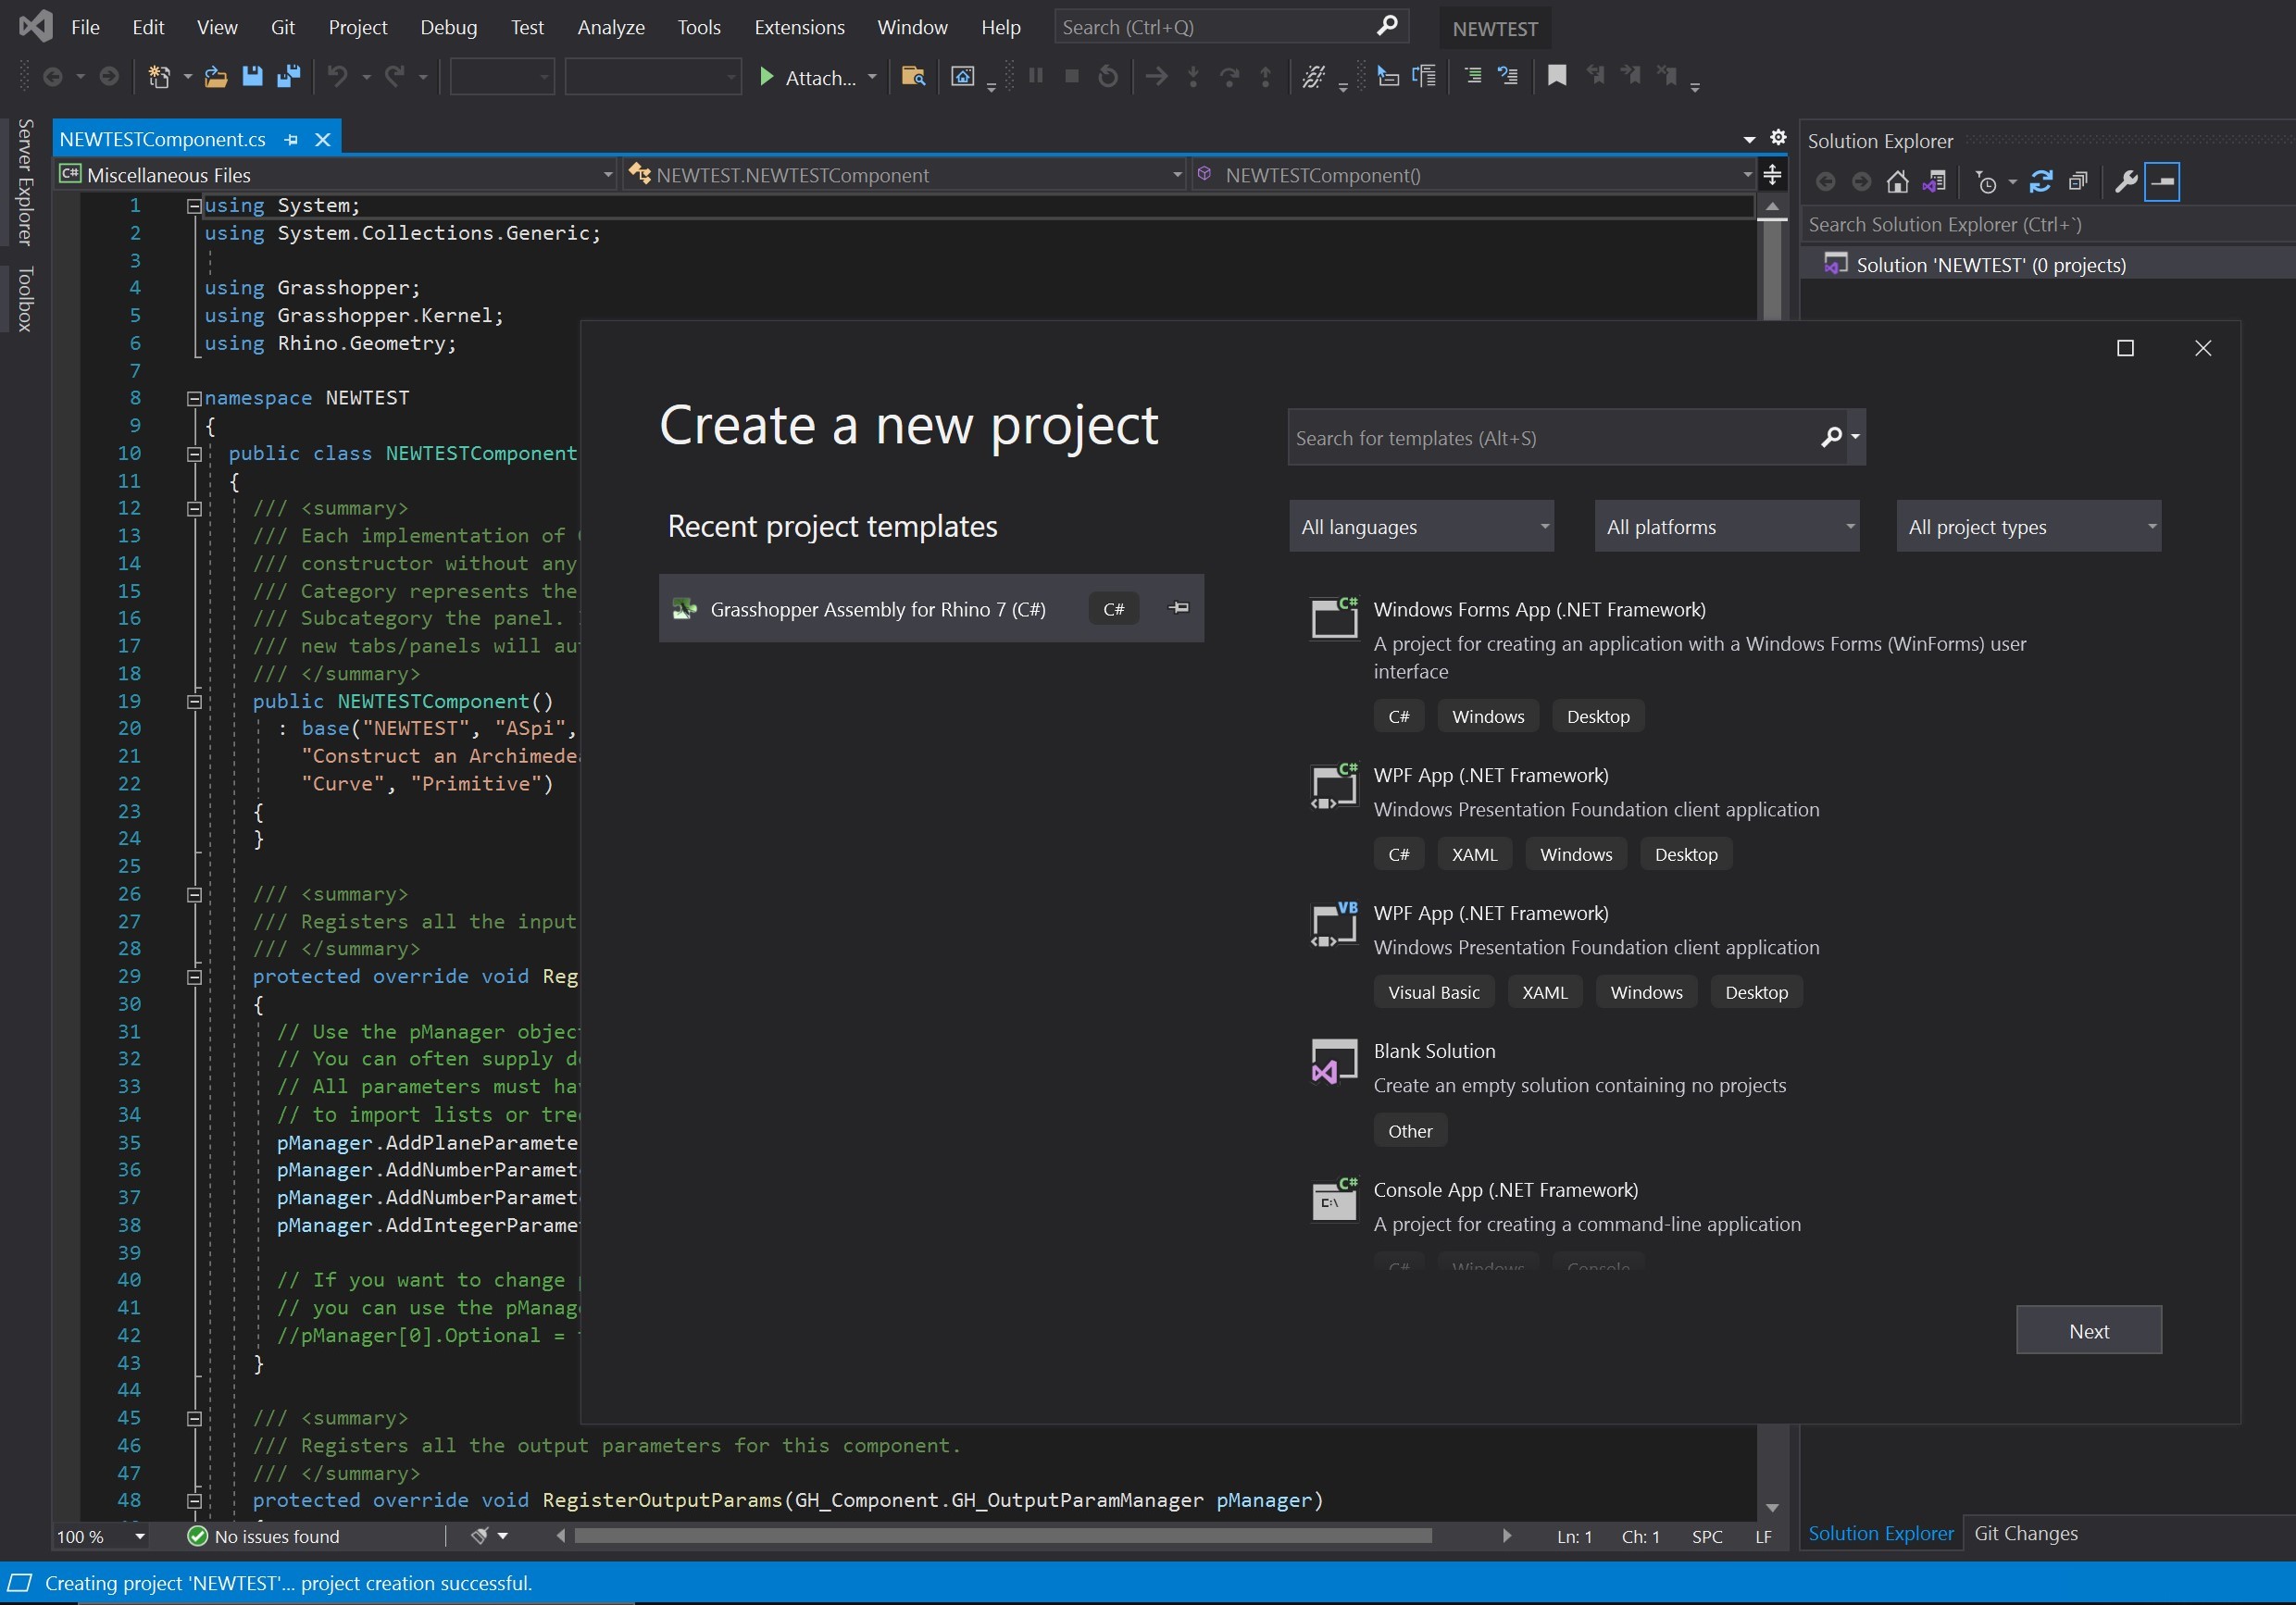This screenshot has width=2296, height=1605.
Task: Switch to the Git Changes tab
Action: [x=2025, y=1533]
